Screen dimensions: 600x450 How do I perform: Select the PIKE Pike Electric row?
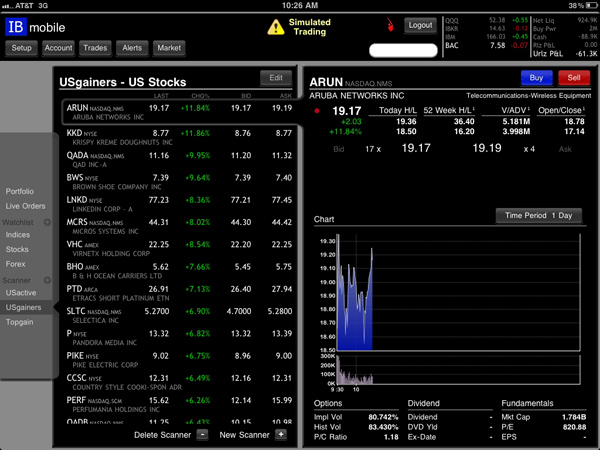coord(179,360)
